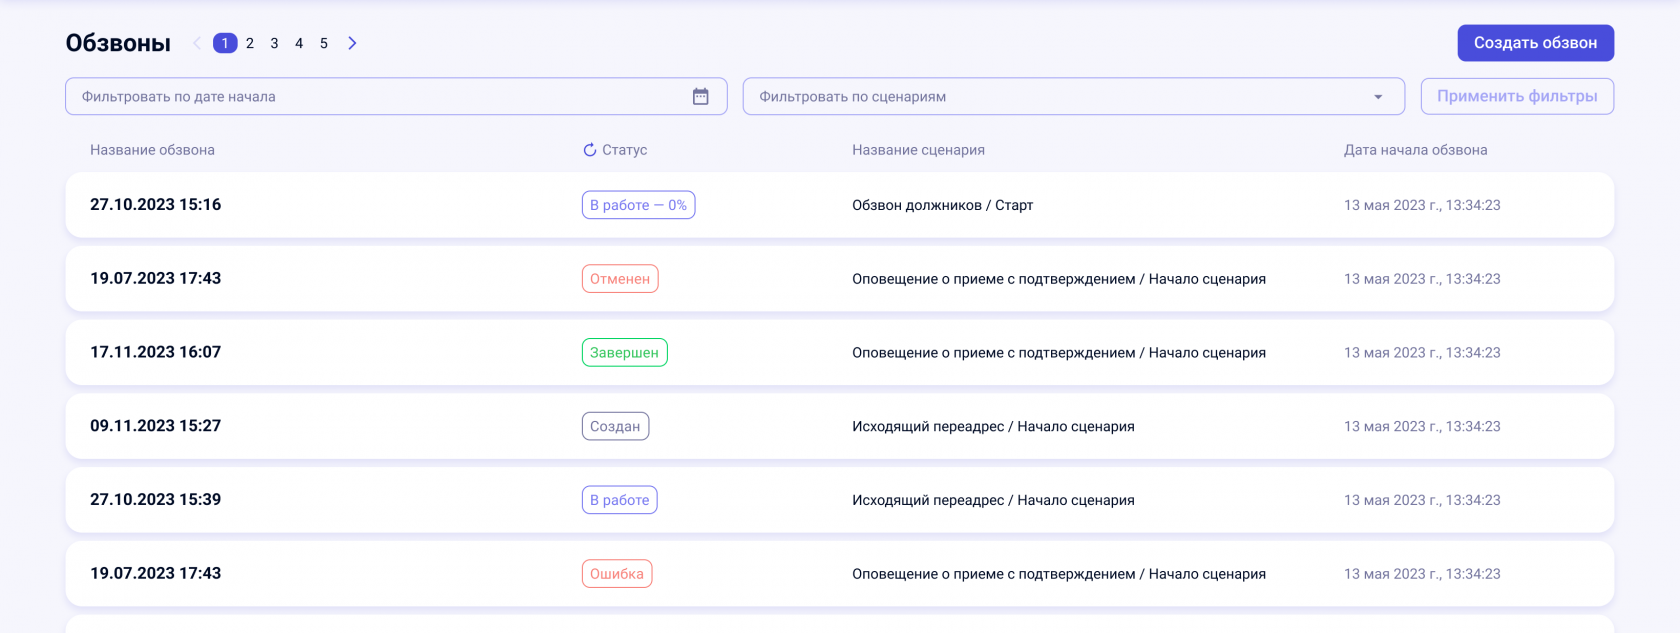Click the Фильтровать по дате начала field
Viewport: 1680px width, 633px height.
[x=380, y=97]
